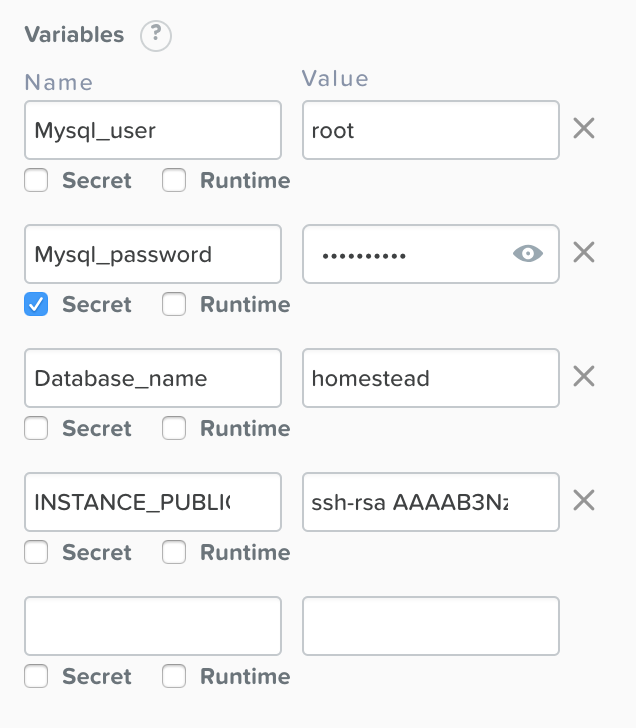636x728 pixels.
Task: Delete the Mysql_password variable with X
Action: (584, 252)
